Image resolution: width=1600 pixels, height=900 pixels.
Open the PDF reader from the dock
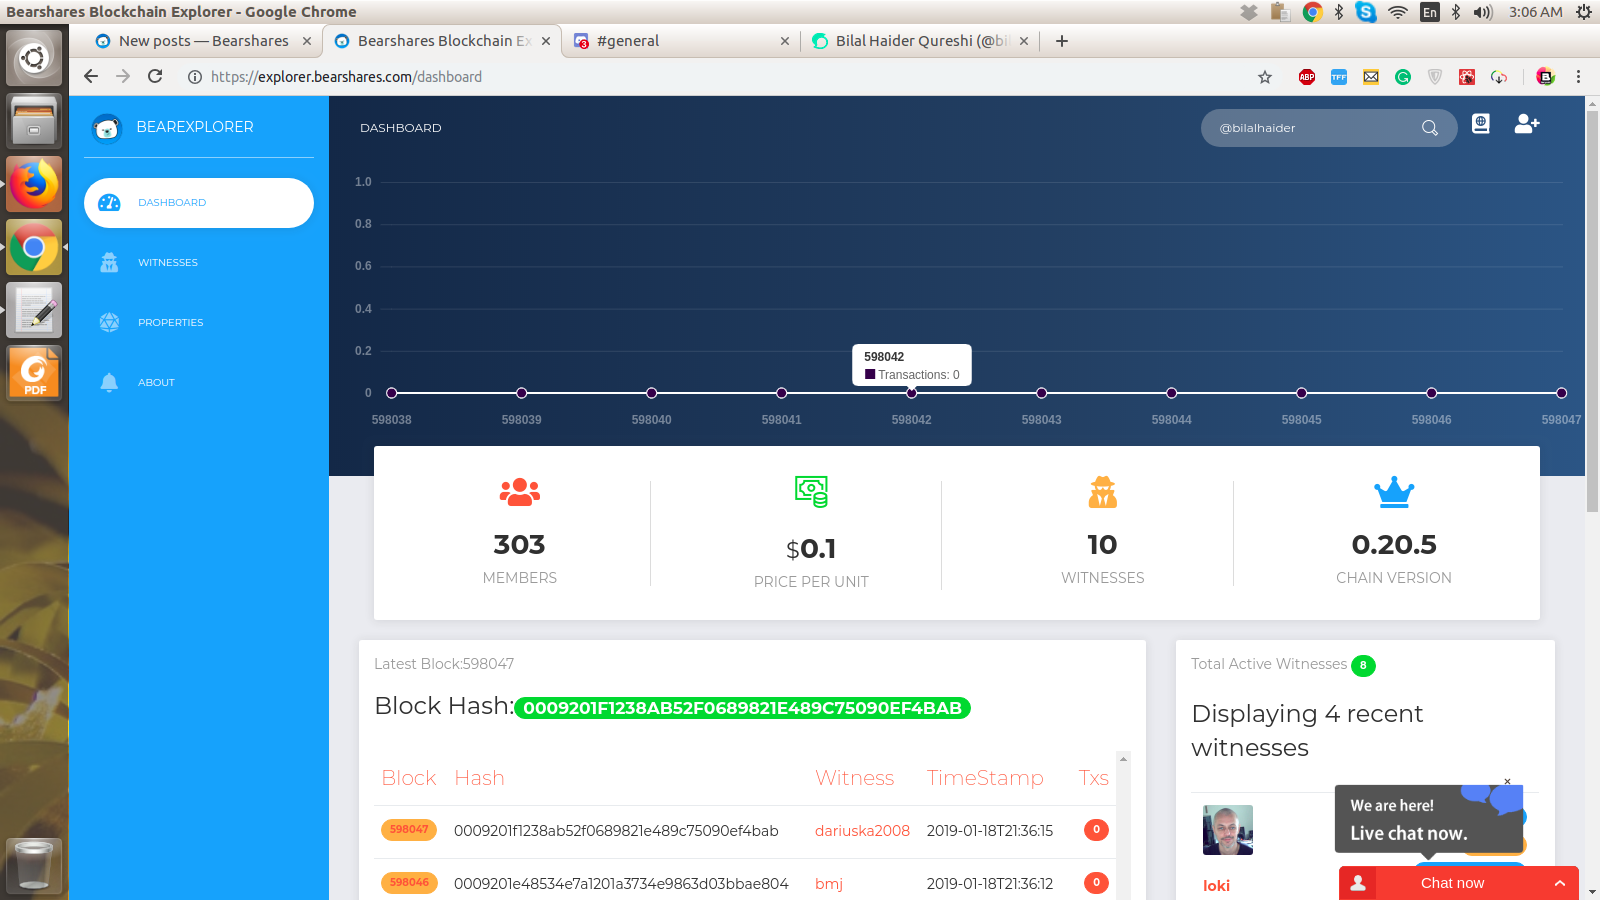pos(34,374)
